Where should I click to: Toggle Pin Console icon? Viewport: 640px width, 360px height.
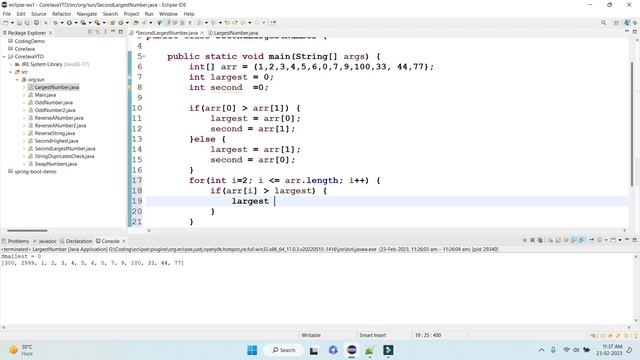(591, 240)
